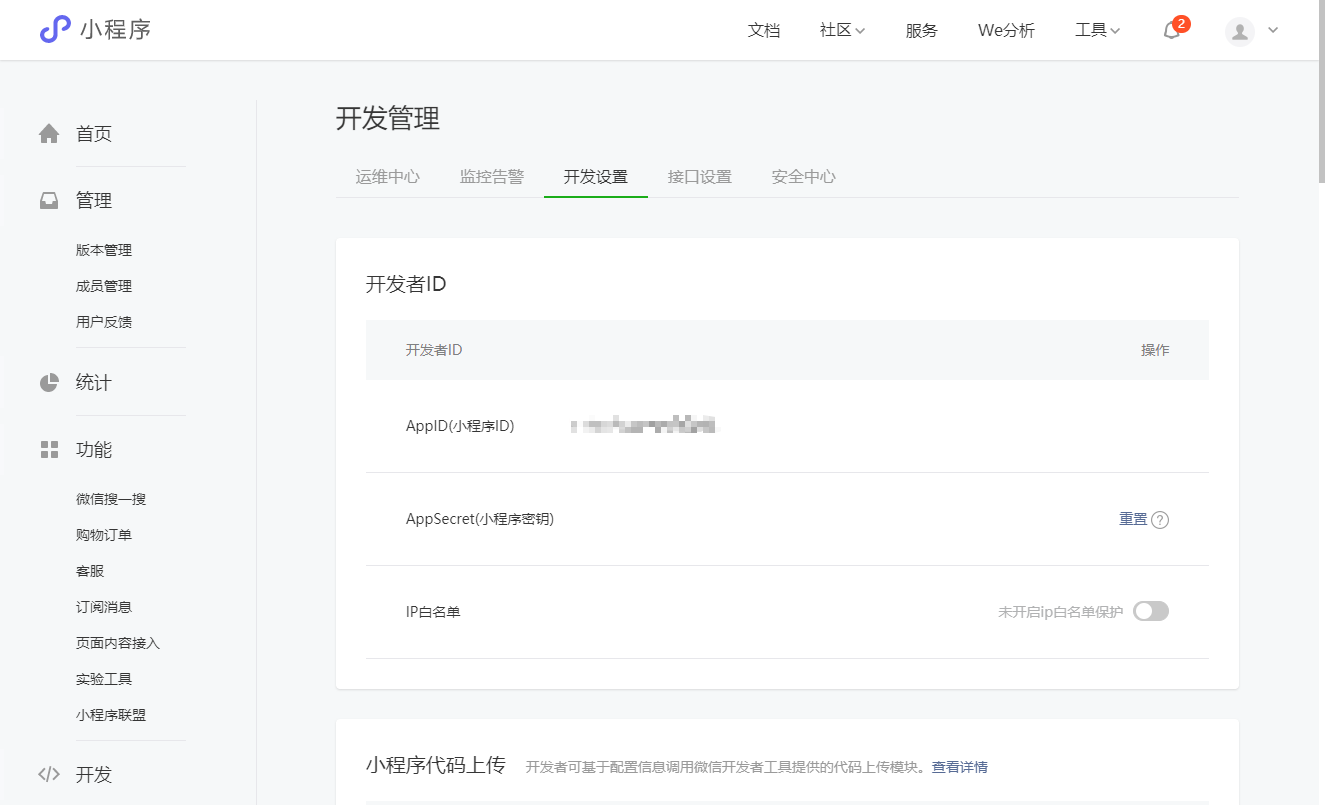Open We分析 in the top navigation
The height and width of the screenshot is (805, 1325).
1006,30
